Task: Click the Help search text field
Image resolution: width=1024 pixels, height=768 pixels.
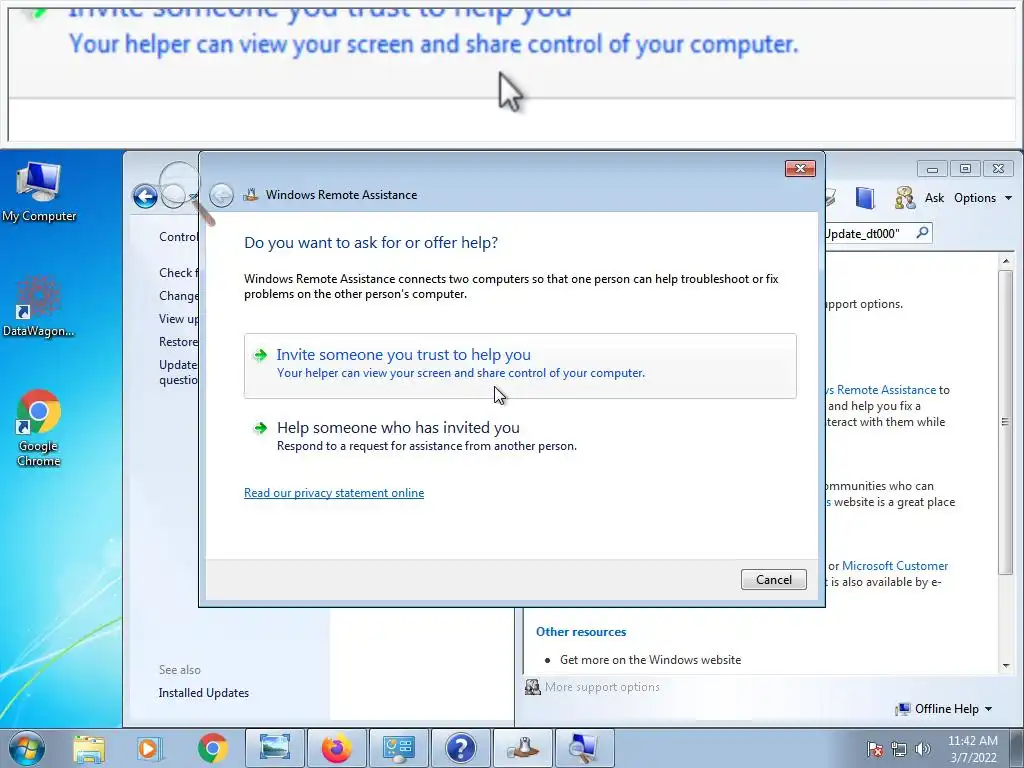Action: pyautogui.click(x=869, y=234)
